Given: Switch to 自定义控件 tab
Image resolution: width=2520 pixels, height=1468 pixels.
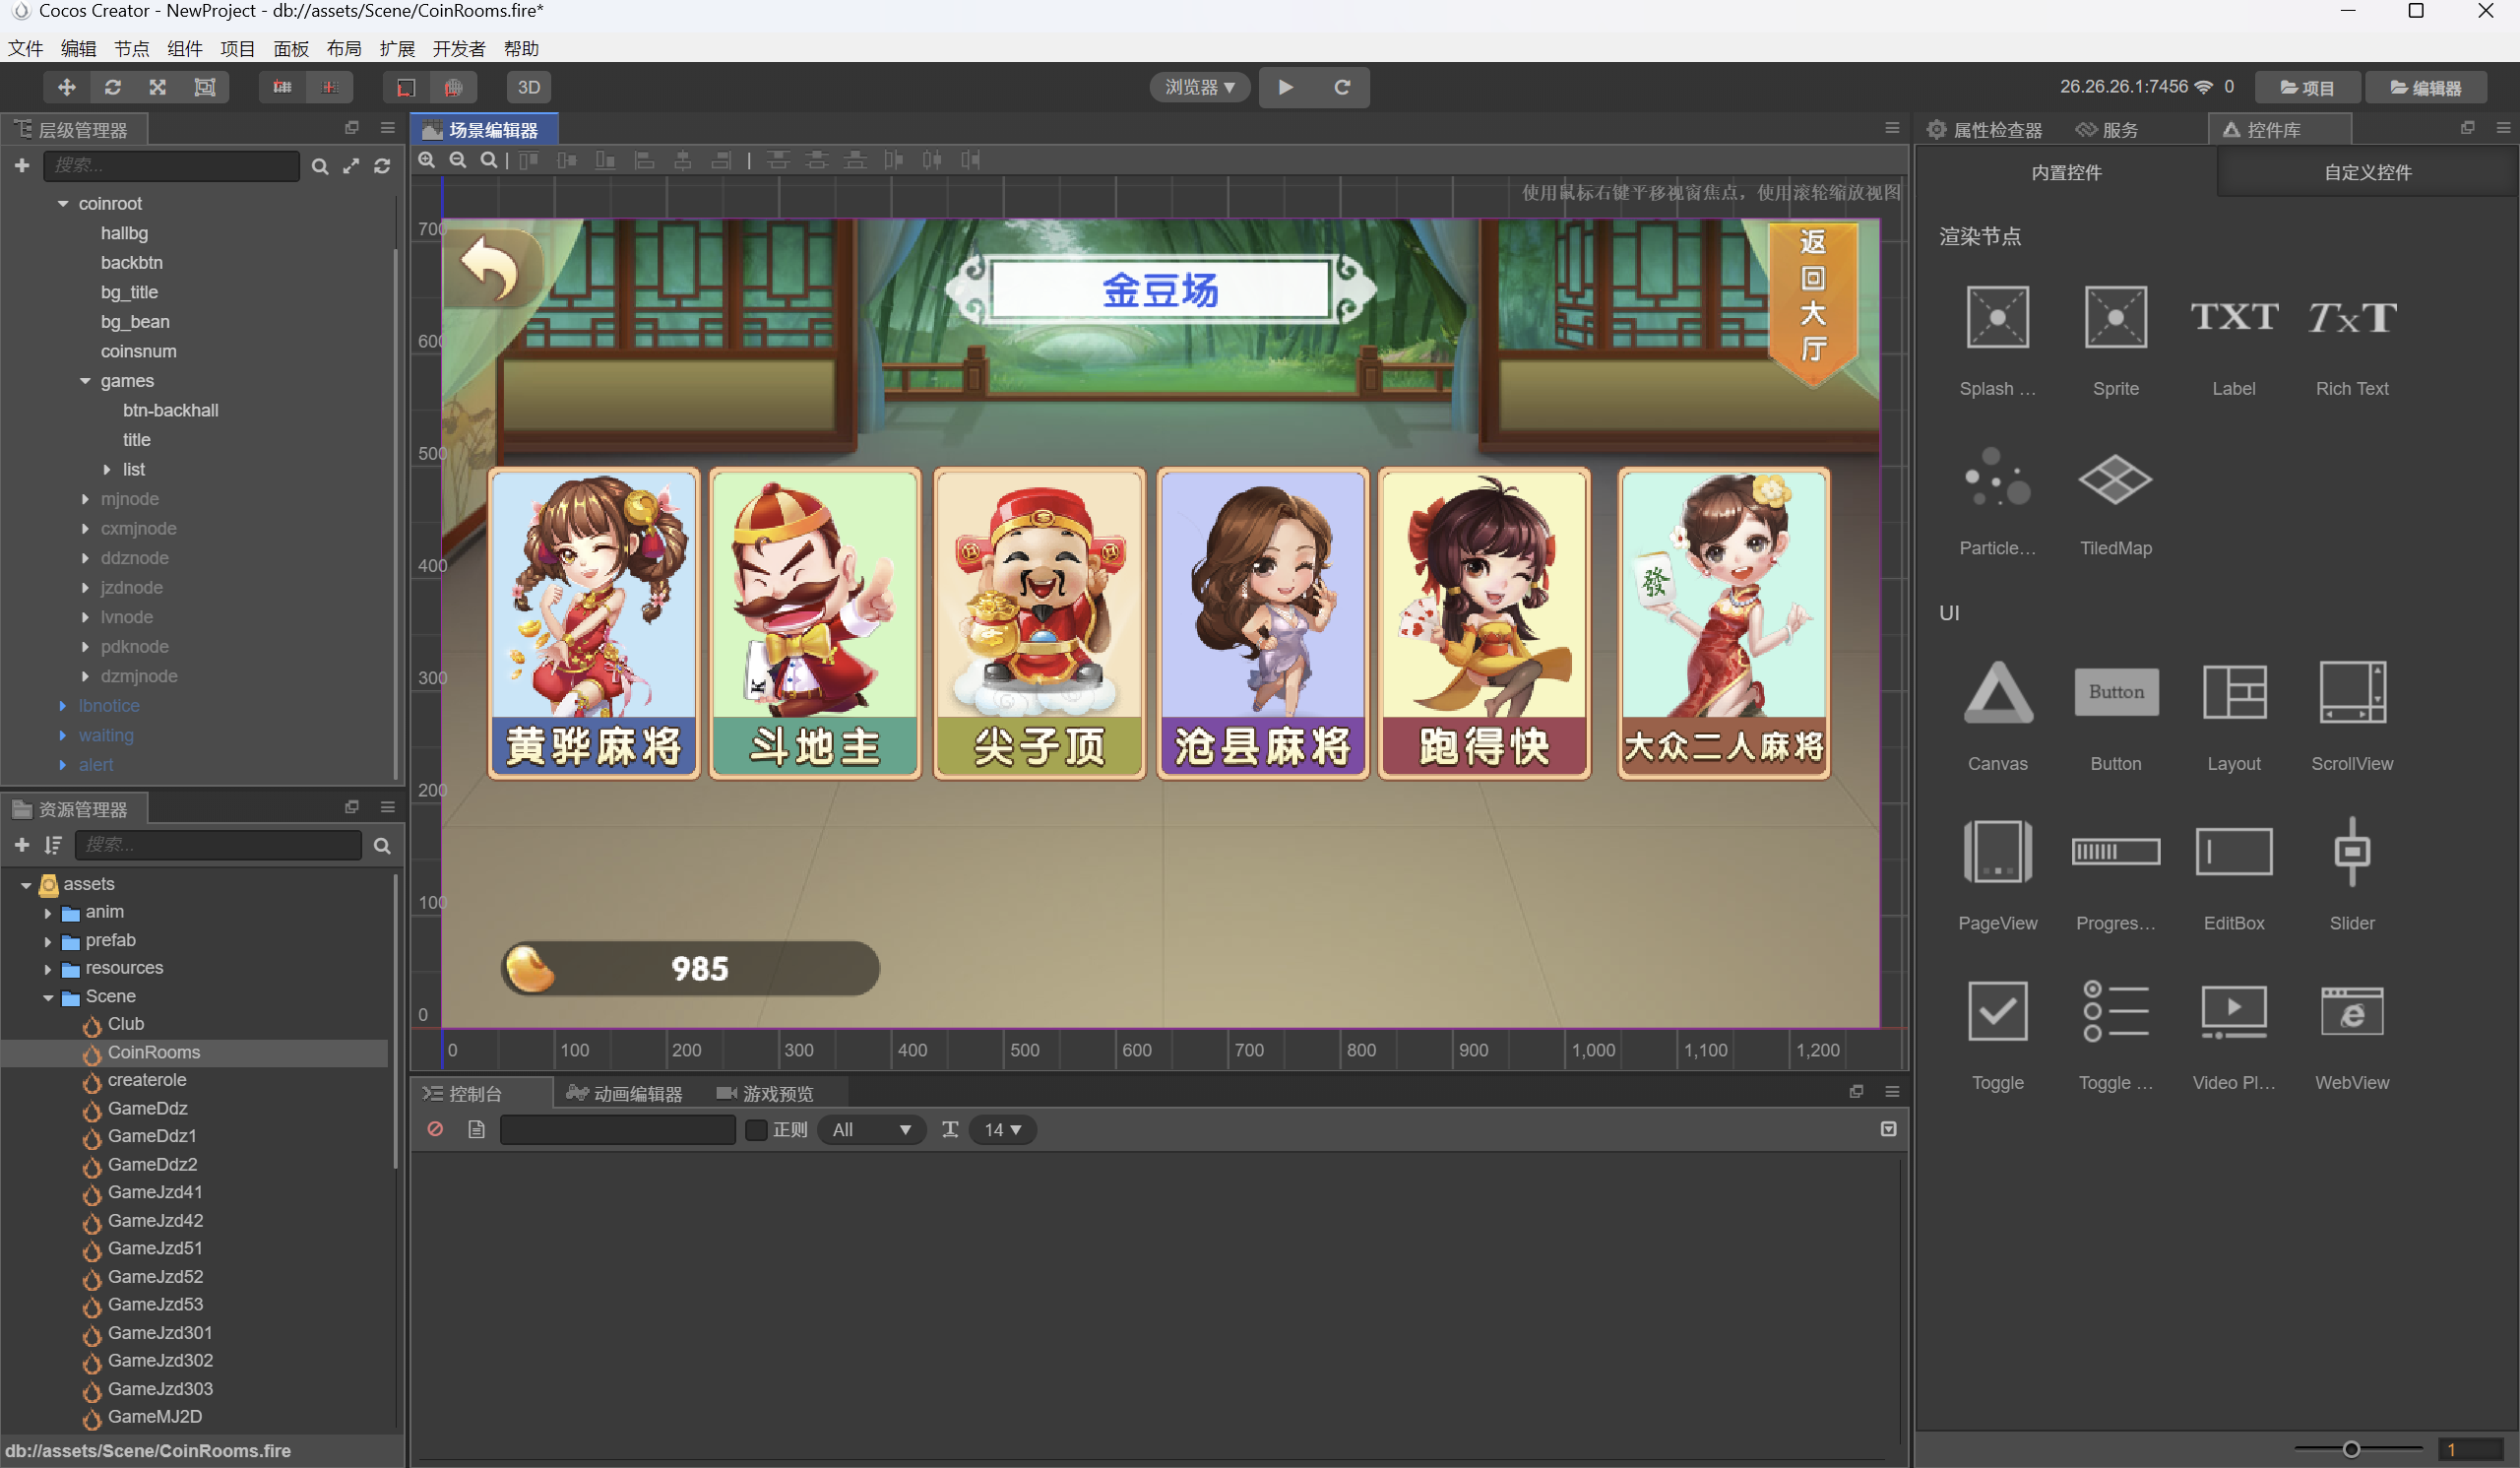Looking at the screenshot, I should 2366,172.
